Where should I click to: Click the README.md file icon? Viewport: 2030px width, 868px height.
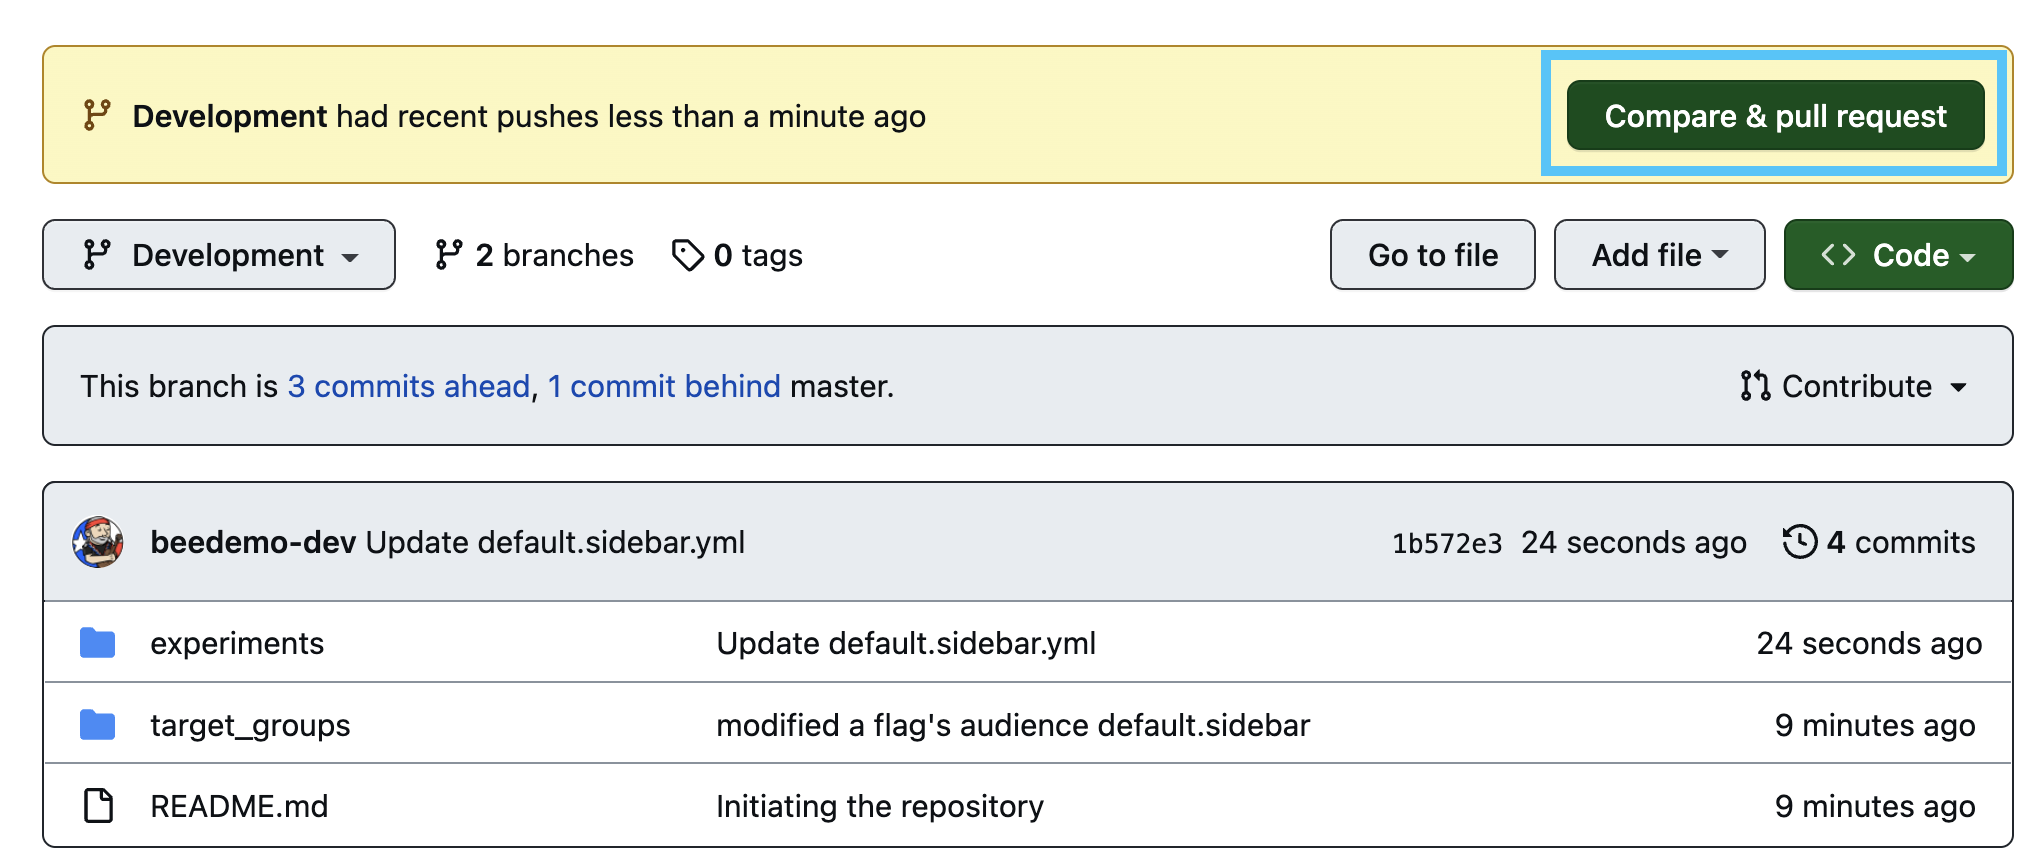click(x=98, y=806)
